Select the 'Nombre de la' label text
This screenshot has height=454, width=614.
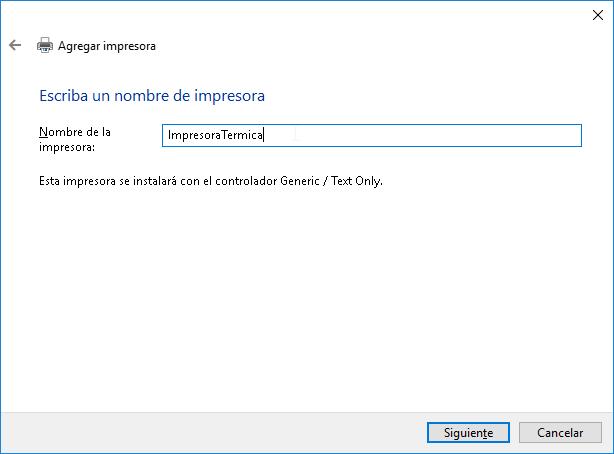coord(75,132)
